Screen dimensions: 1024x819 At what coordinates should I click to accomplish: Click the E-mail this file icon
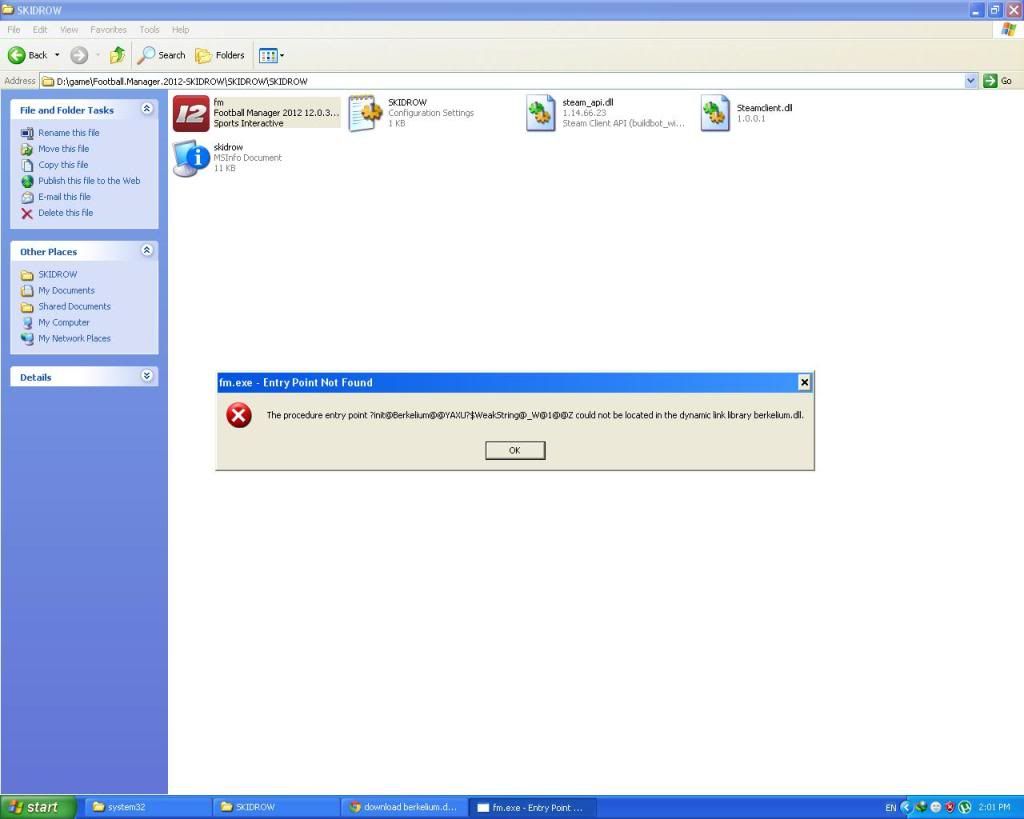coord(27,197)
